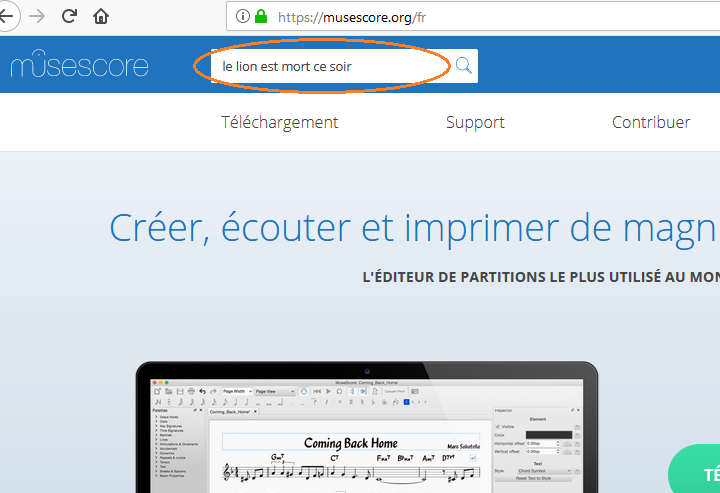Click the musescore.org/fr address bar

(473, 17)
